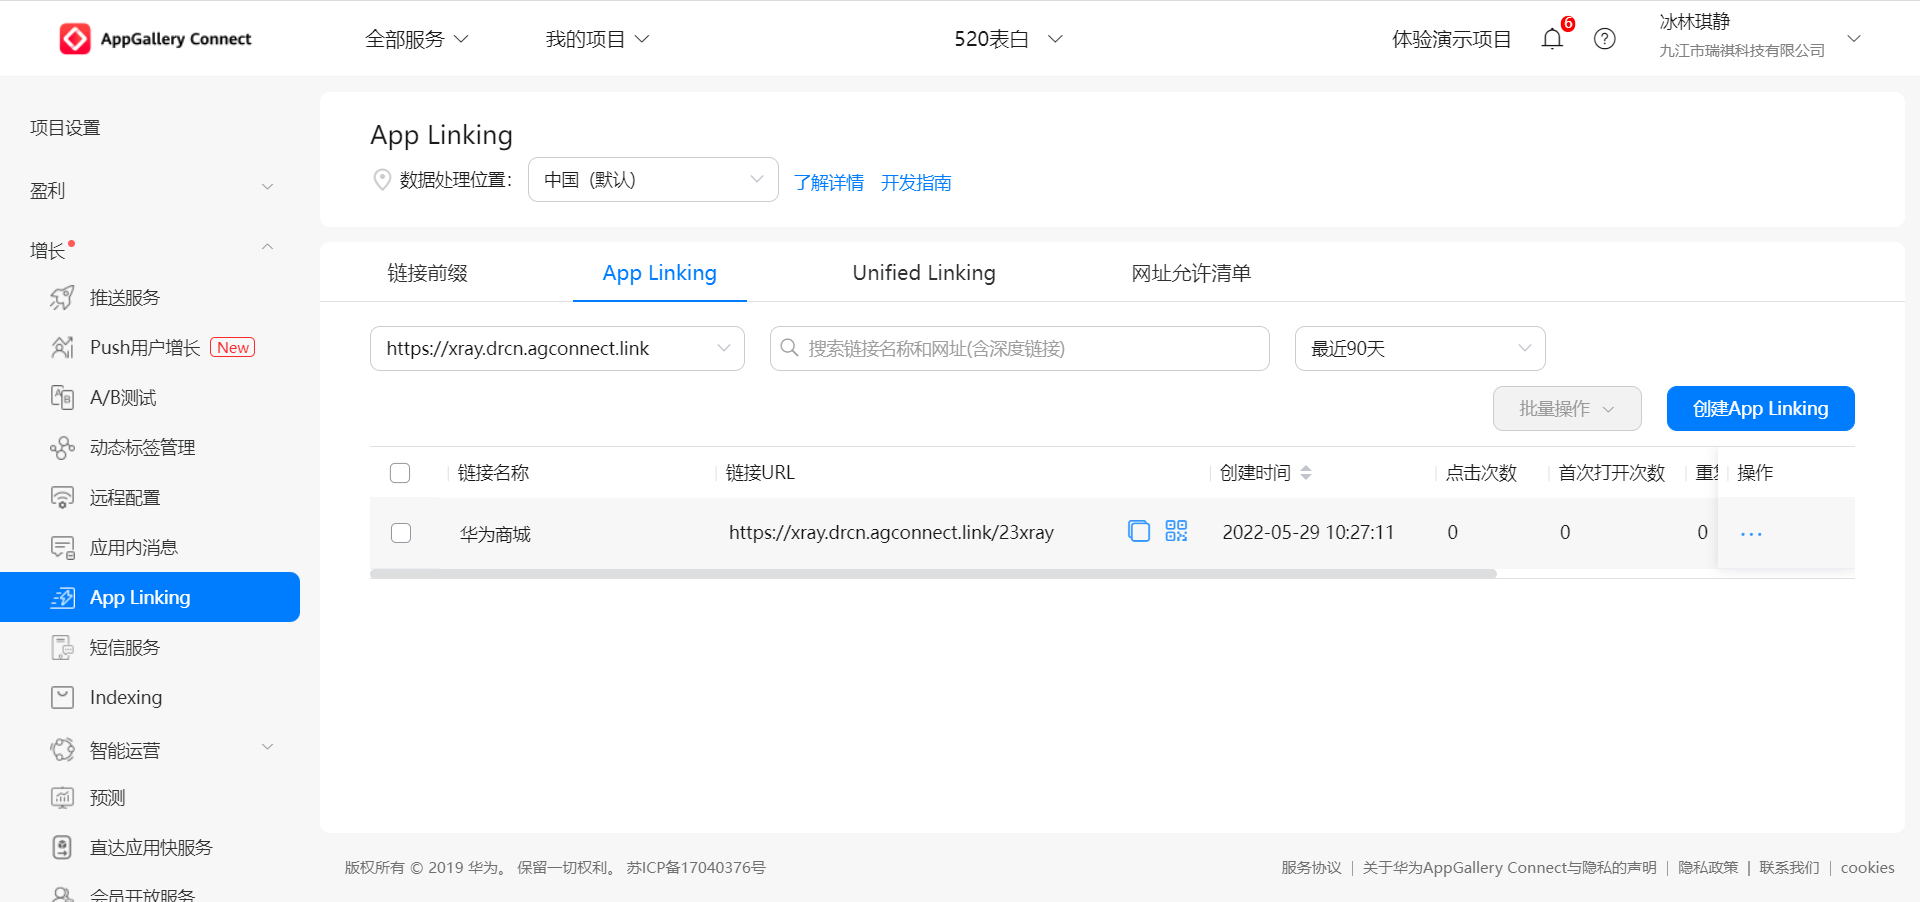Image resolution: width=1920 pixels, height=902 pixels.
Task: Collapse the 增长 sidebar section
Action: pos(267,247)
